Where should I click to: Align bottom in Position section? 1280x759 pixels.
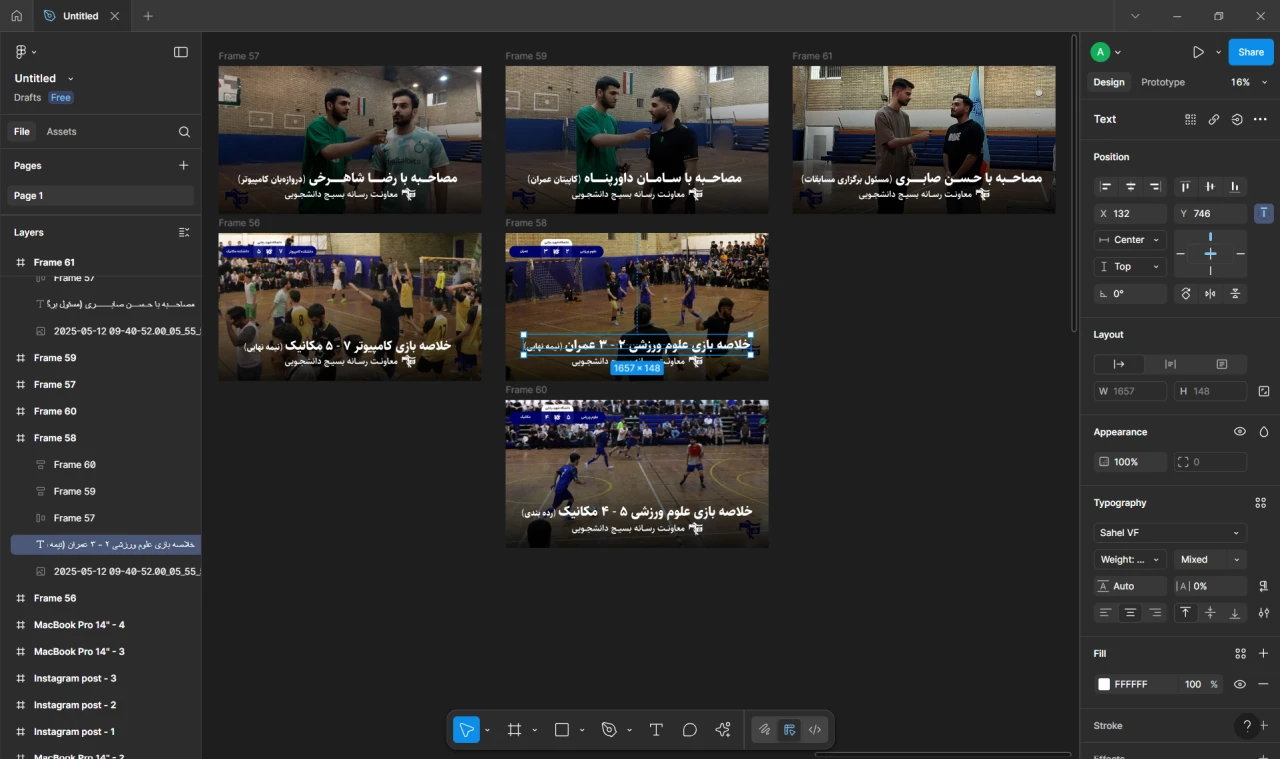pyautogui.click(x=1236, y=187)
